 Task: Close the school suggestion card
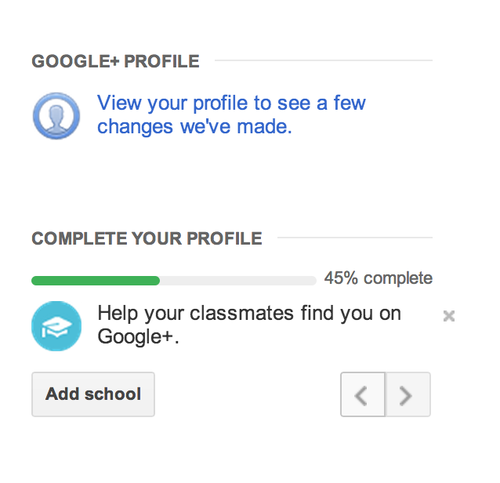(449, 316)
